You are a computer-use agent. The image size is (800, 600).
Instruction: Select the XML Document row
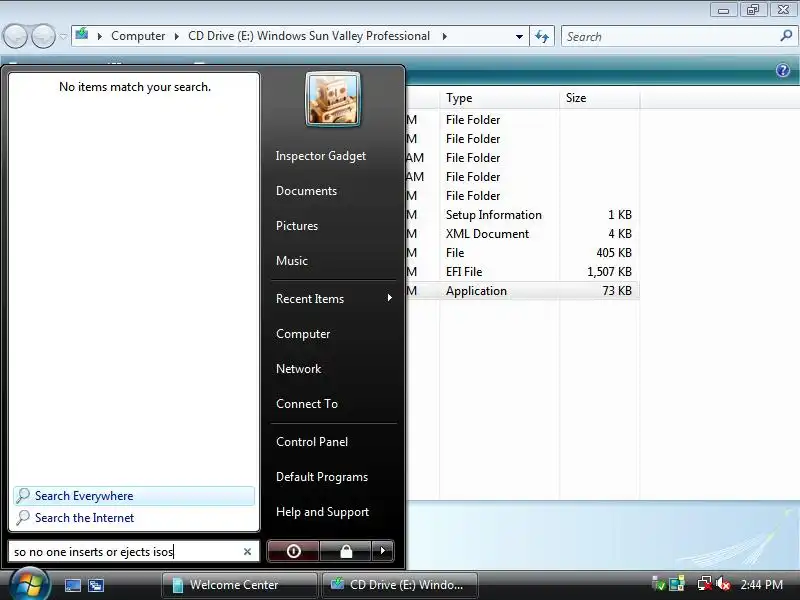523,234
